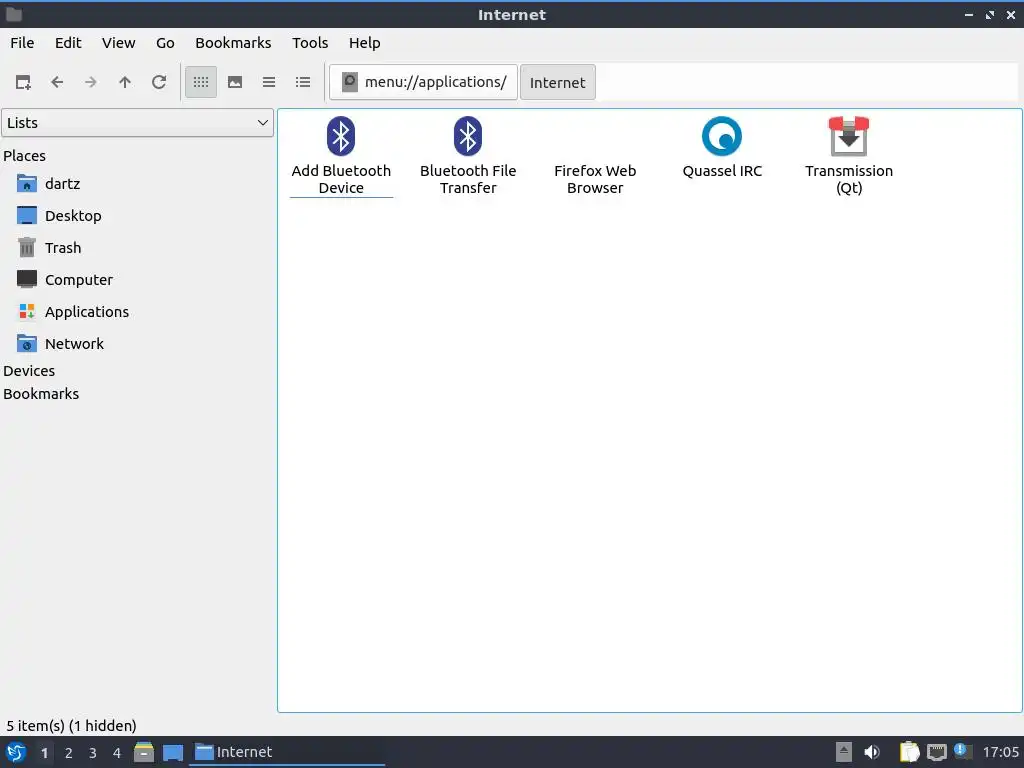Open removable media tray icon
Viewport: 1024px width, 768px height.
[844, 752]
